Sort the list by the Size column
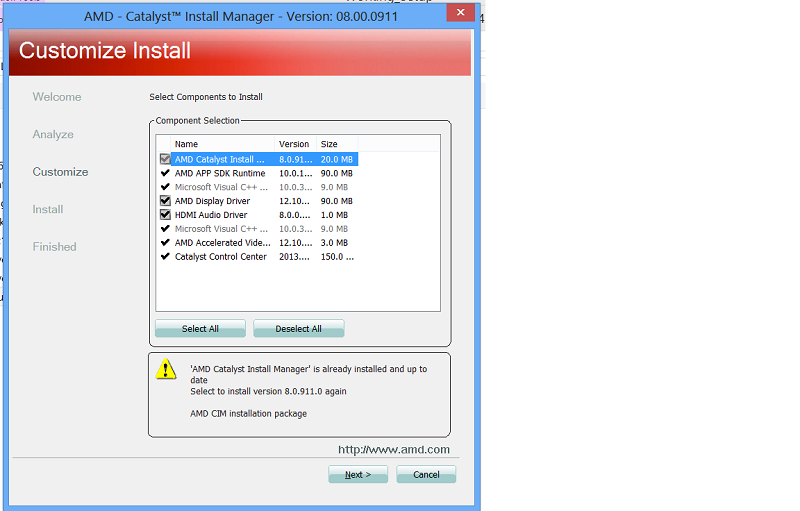 coord(337,144)
